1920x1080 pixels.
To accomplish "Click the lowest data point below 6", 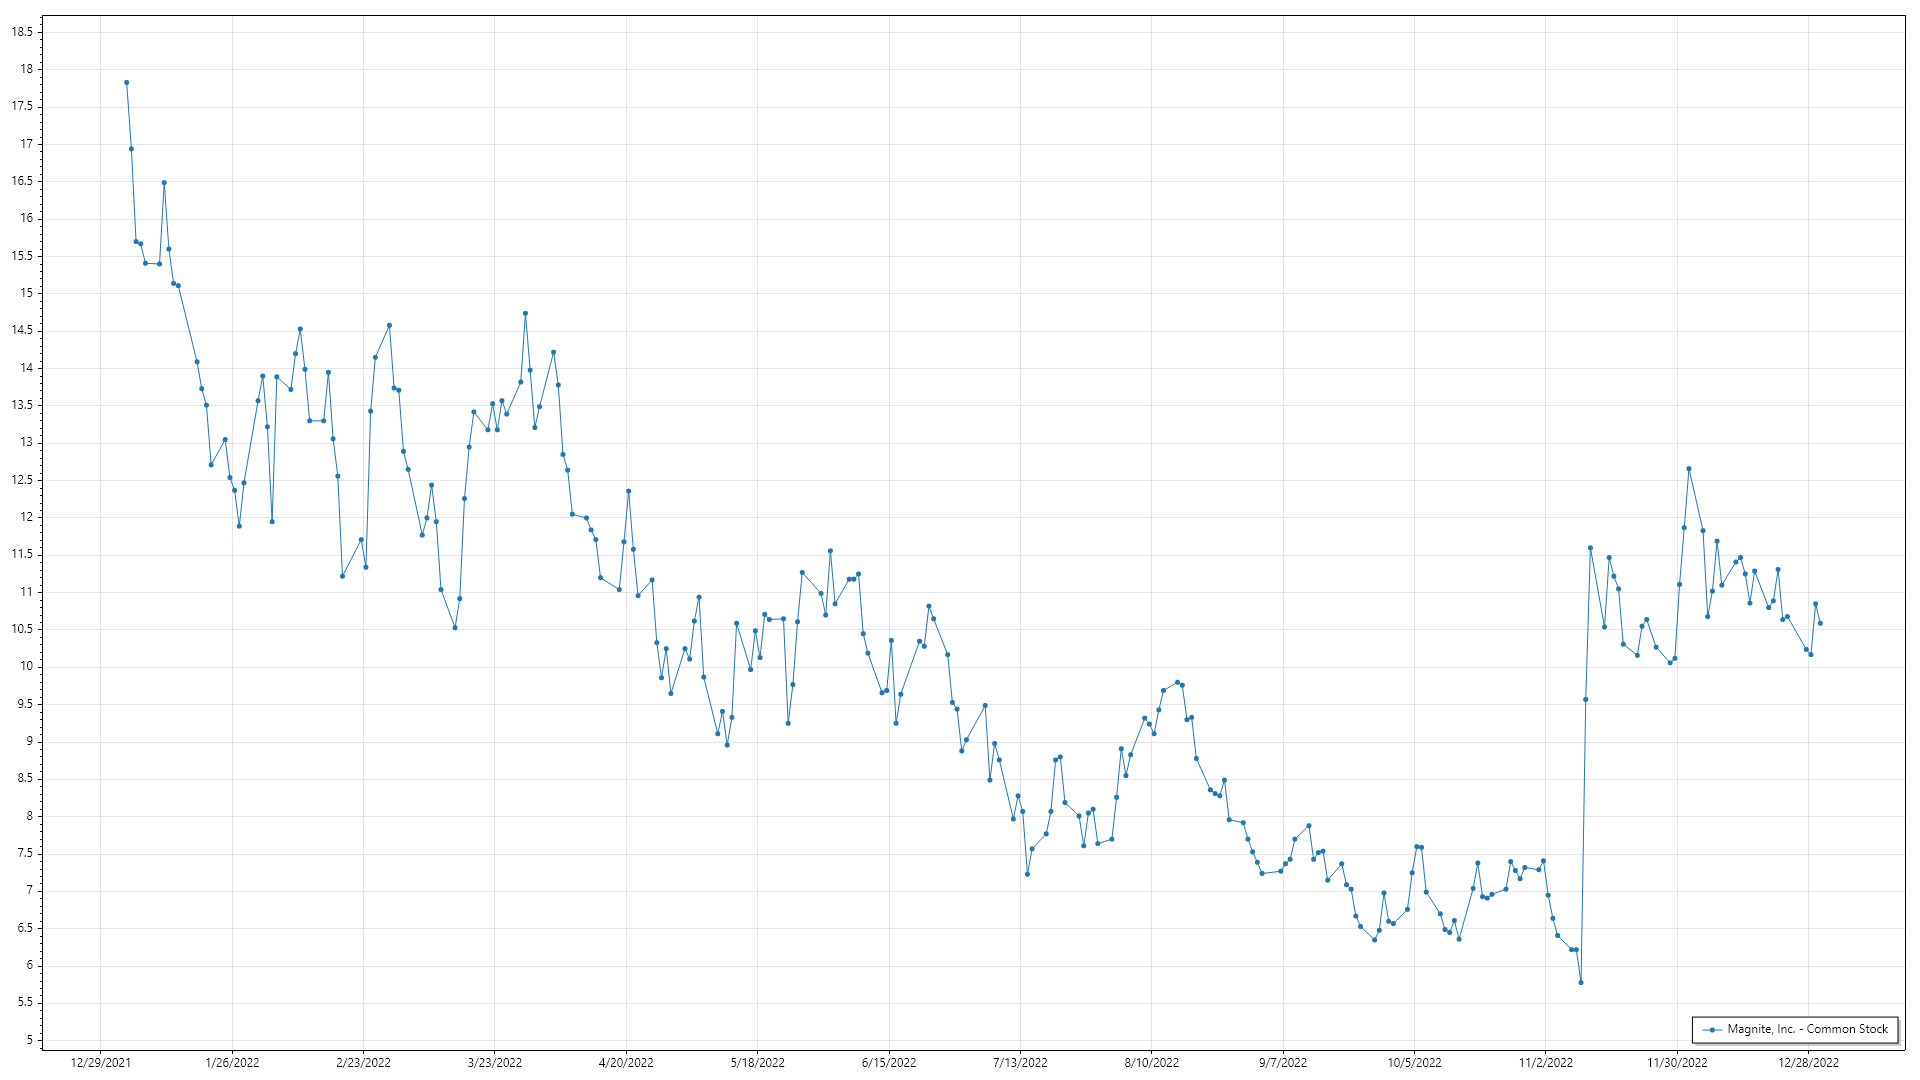I will pos(1581,983).
